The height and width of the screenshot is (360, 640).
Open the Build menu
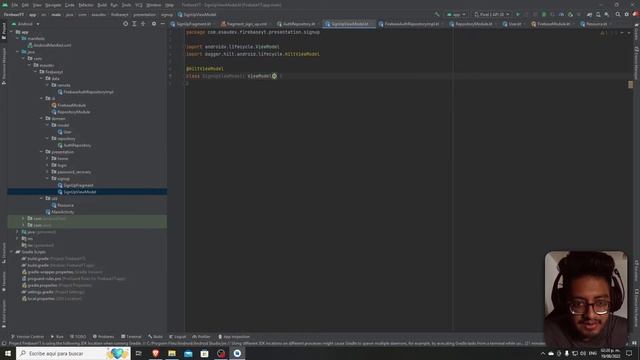(102, 5)
